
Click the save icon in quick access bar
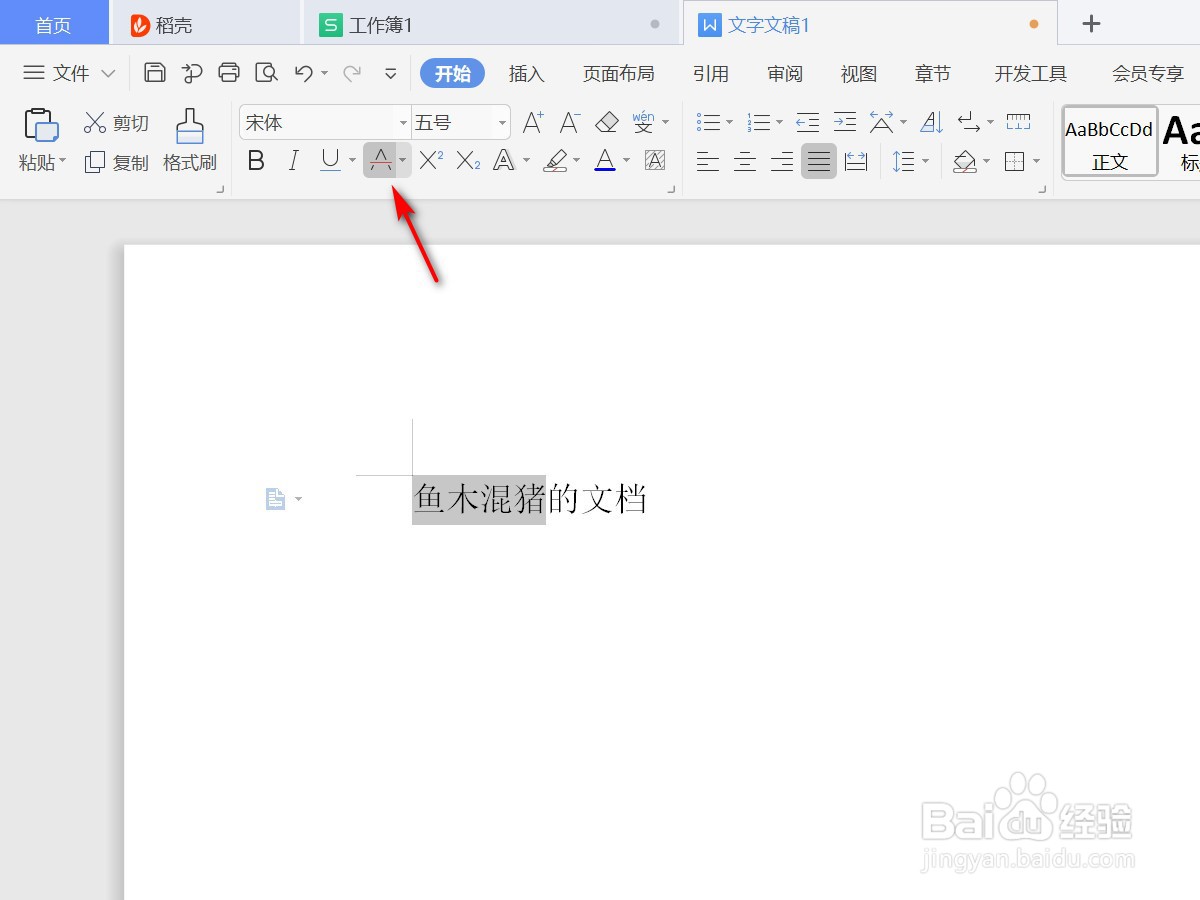click(155, 72)
